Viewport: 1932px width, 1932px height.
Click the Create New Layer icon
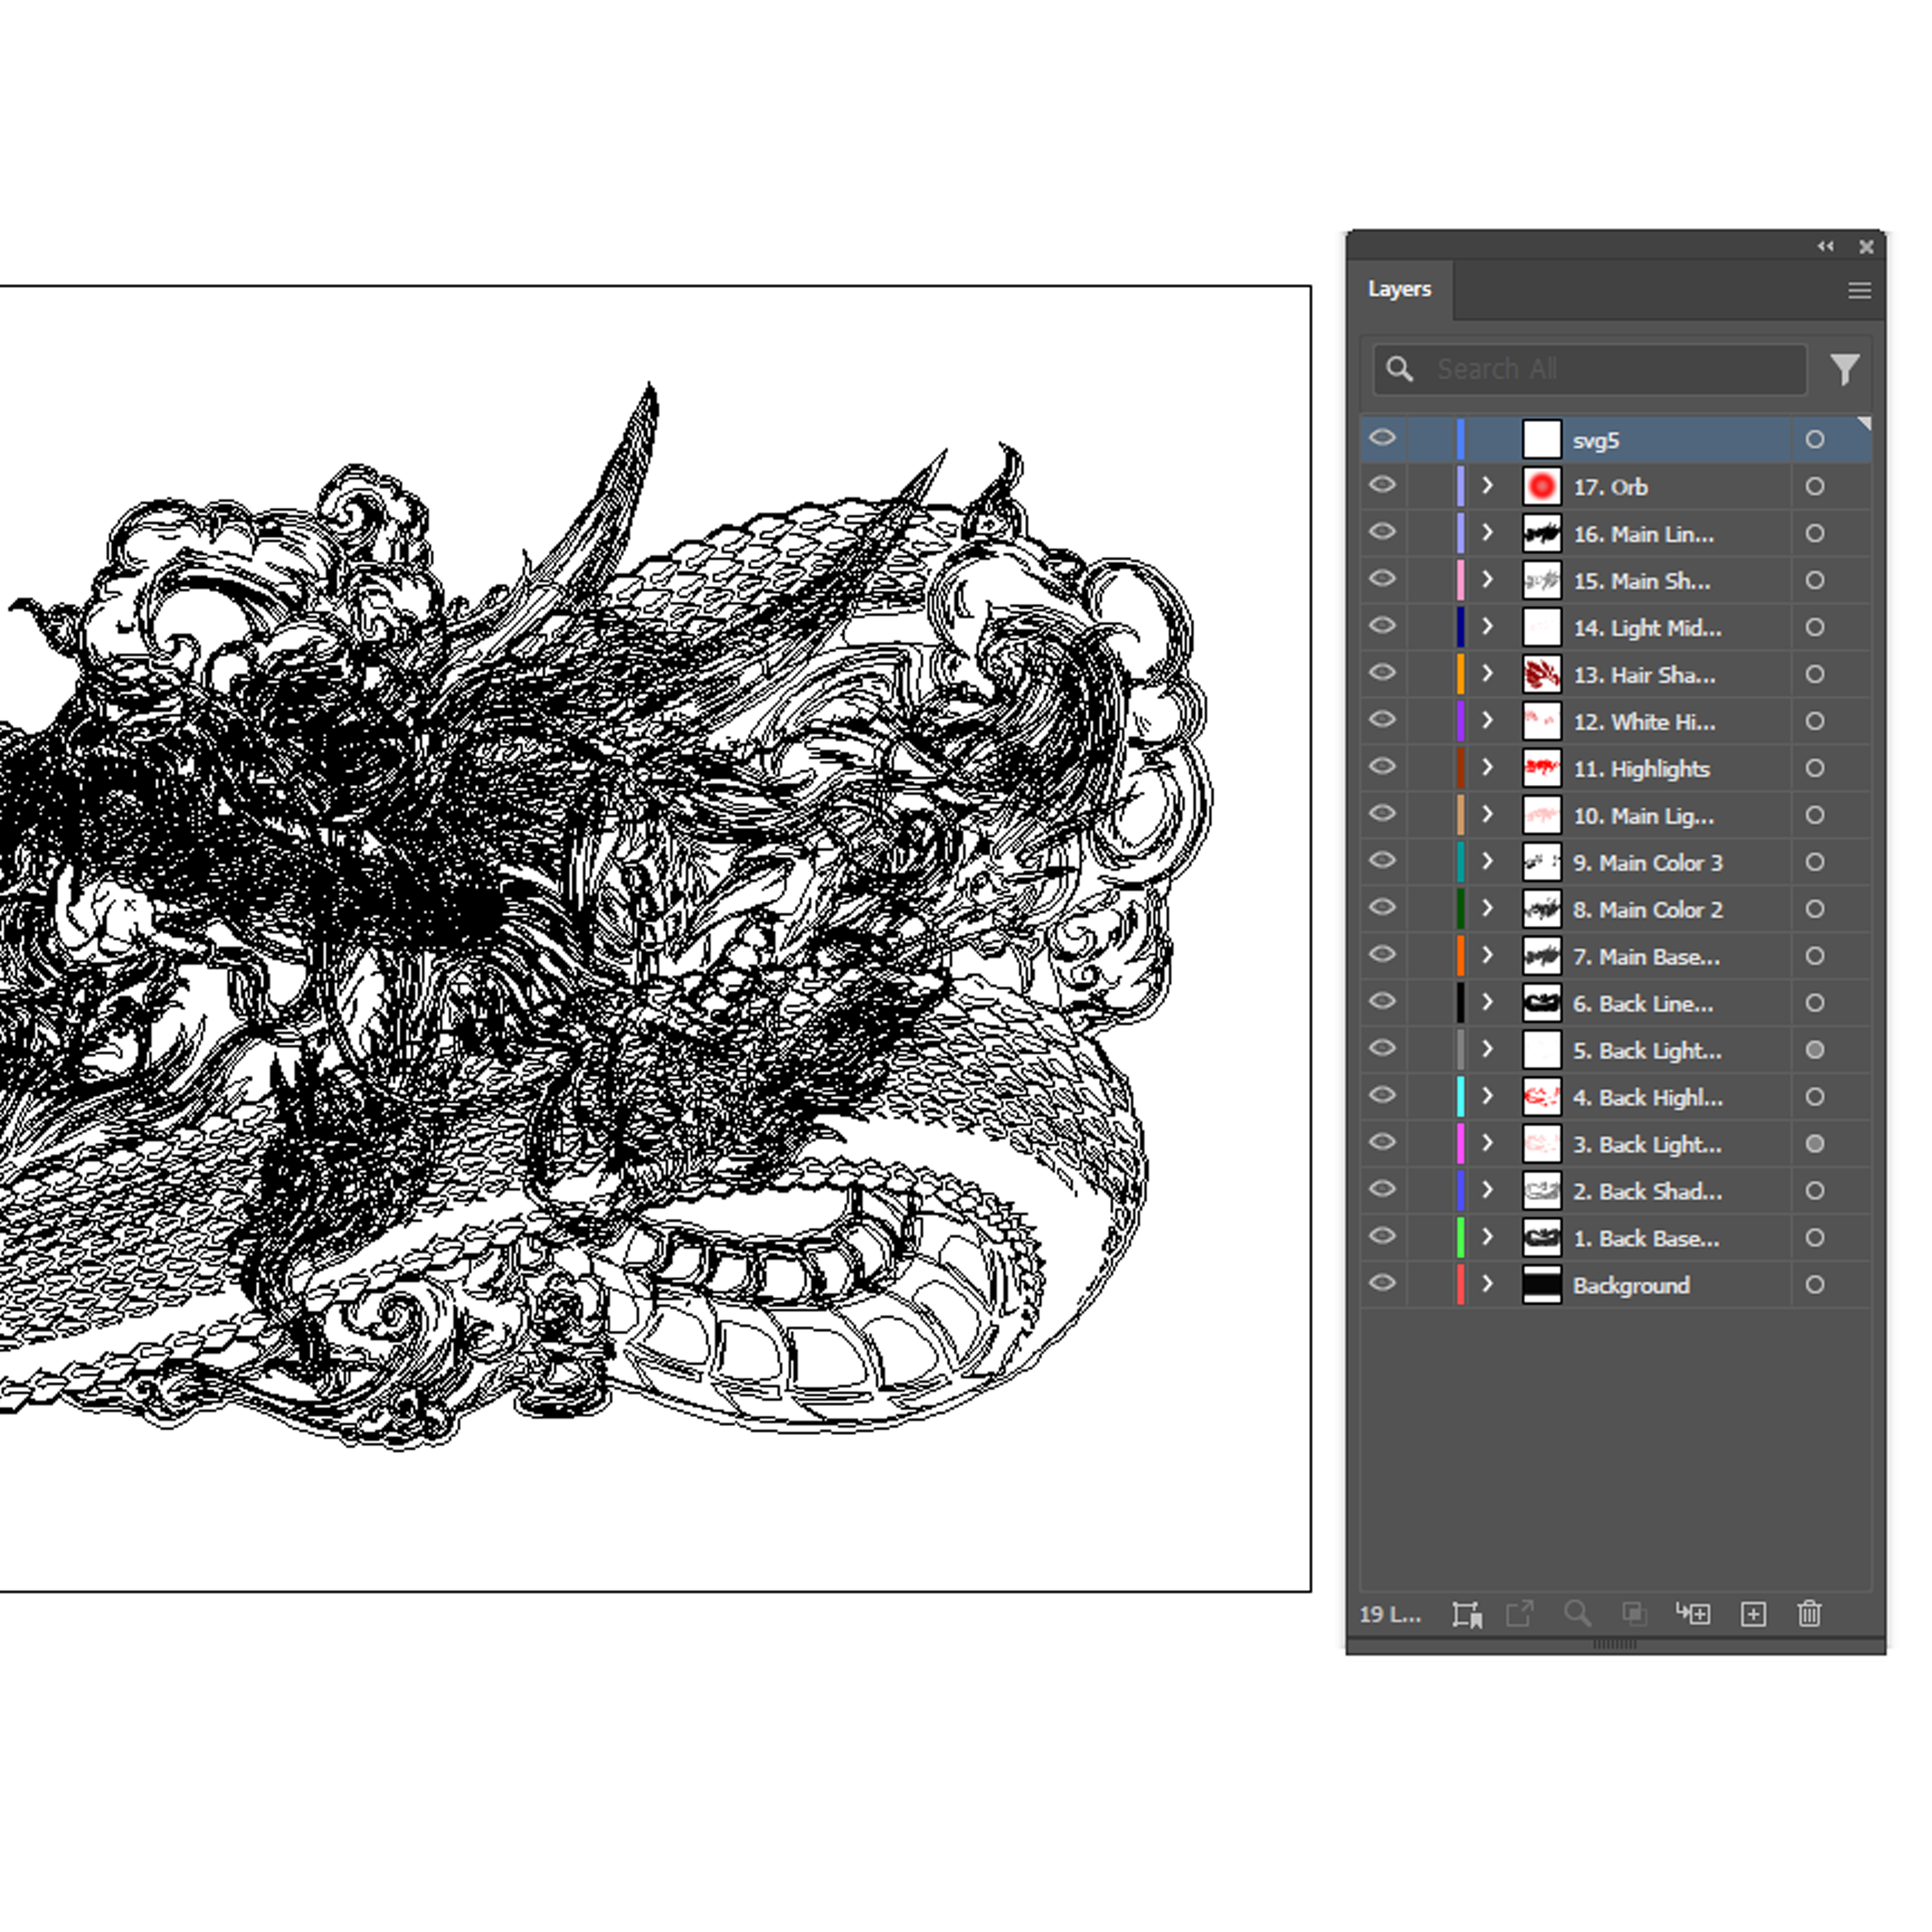(x=1753, y=1614)
